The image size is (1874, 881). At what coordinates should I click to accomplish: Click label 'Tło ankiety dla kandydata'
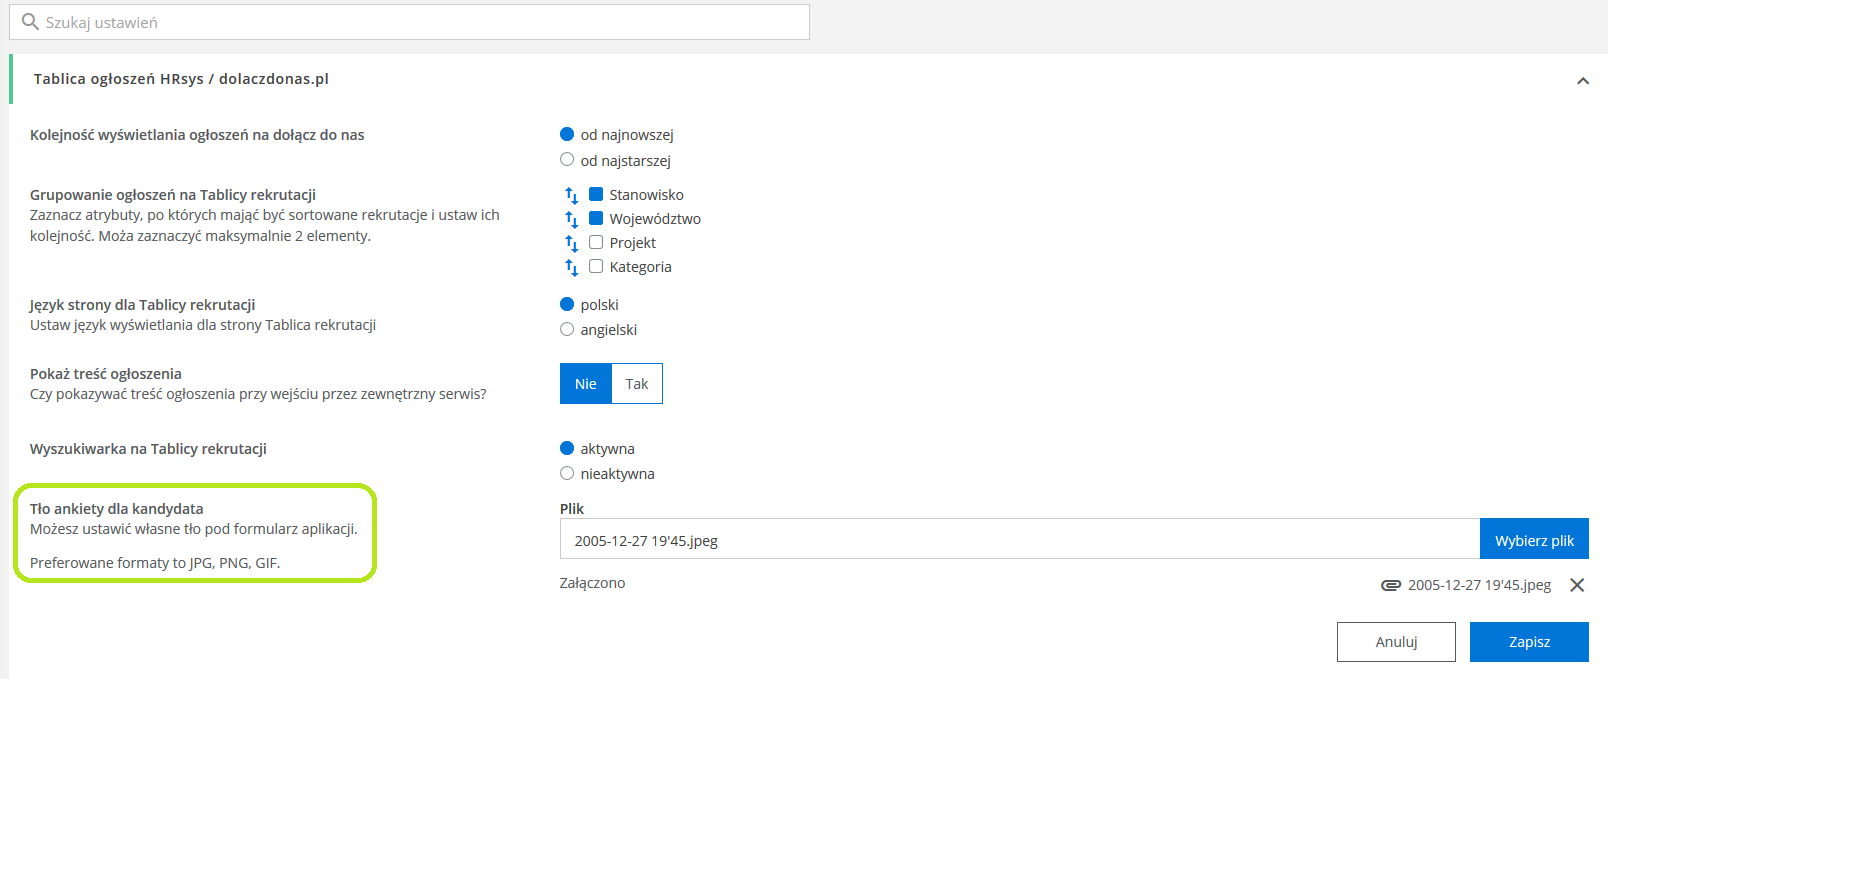[117, 509]
